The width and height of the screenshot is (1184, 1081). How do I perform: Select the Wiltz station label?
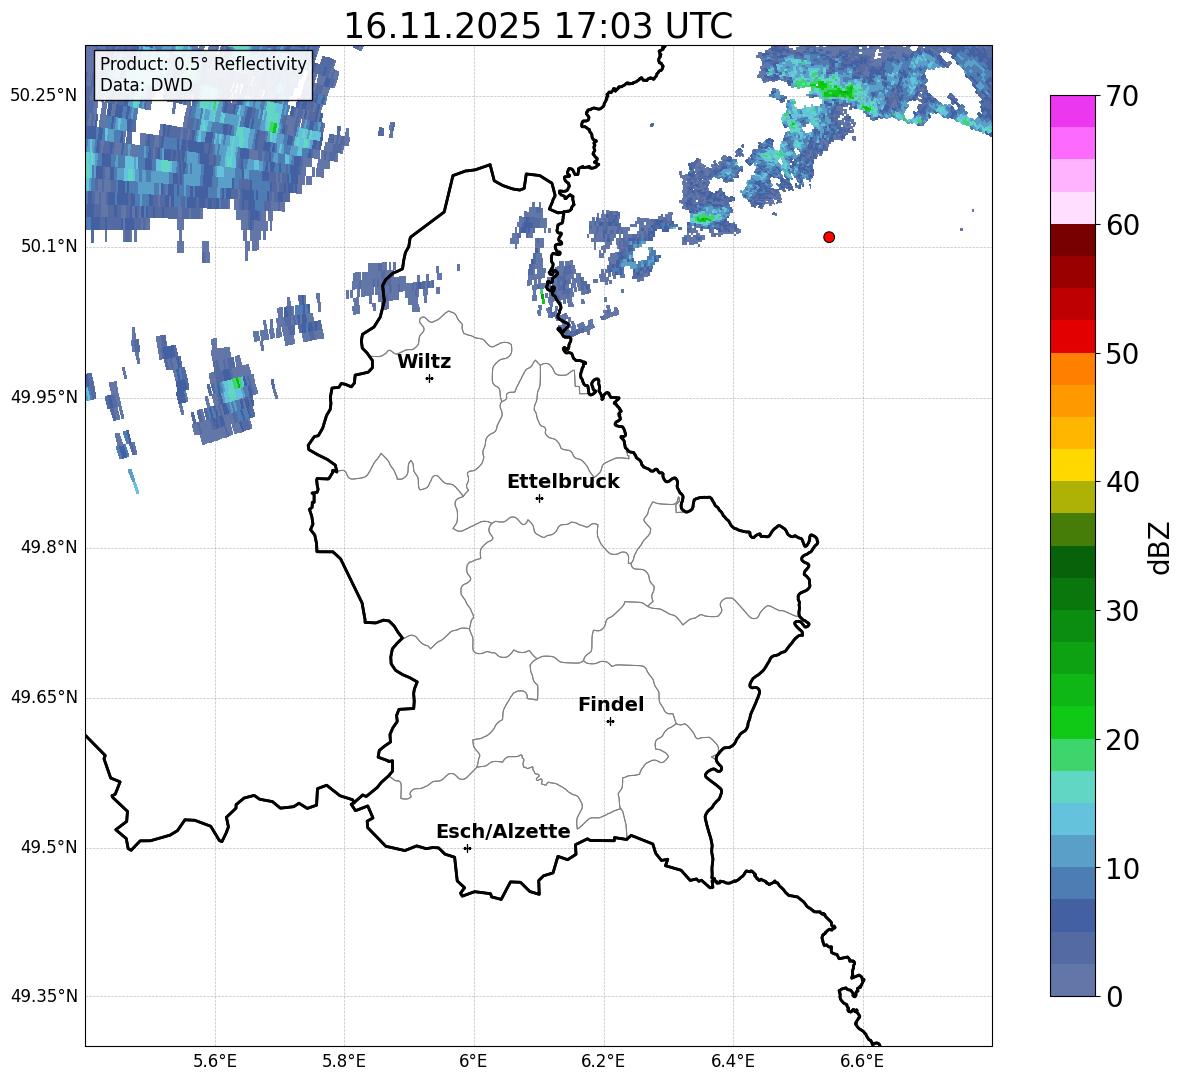(x=424, y=362)
